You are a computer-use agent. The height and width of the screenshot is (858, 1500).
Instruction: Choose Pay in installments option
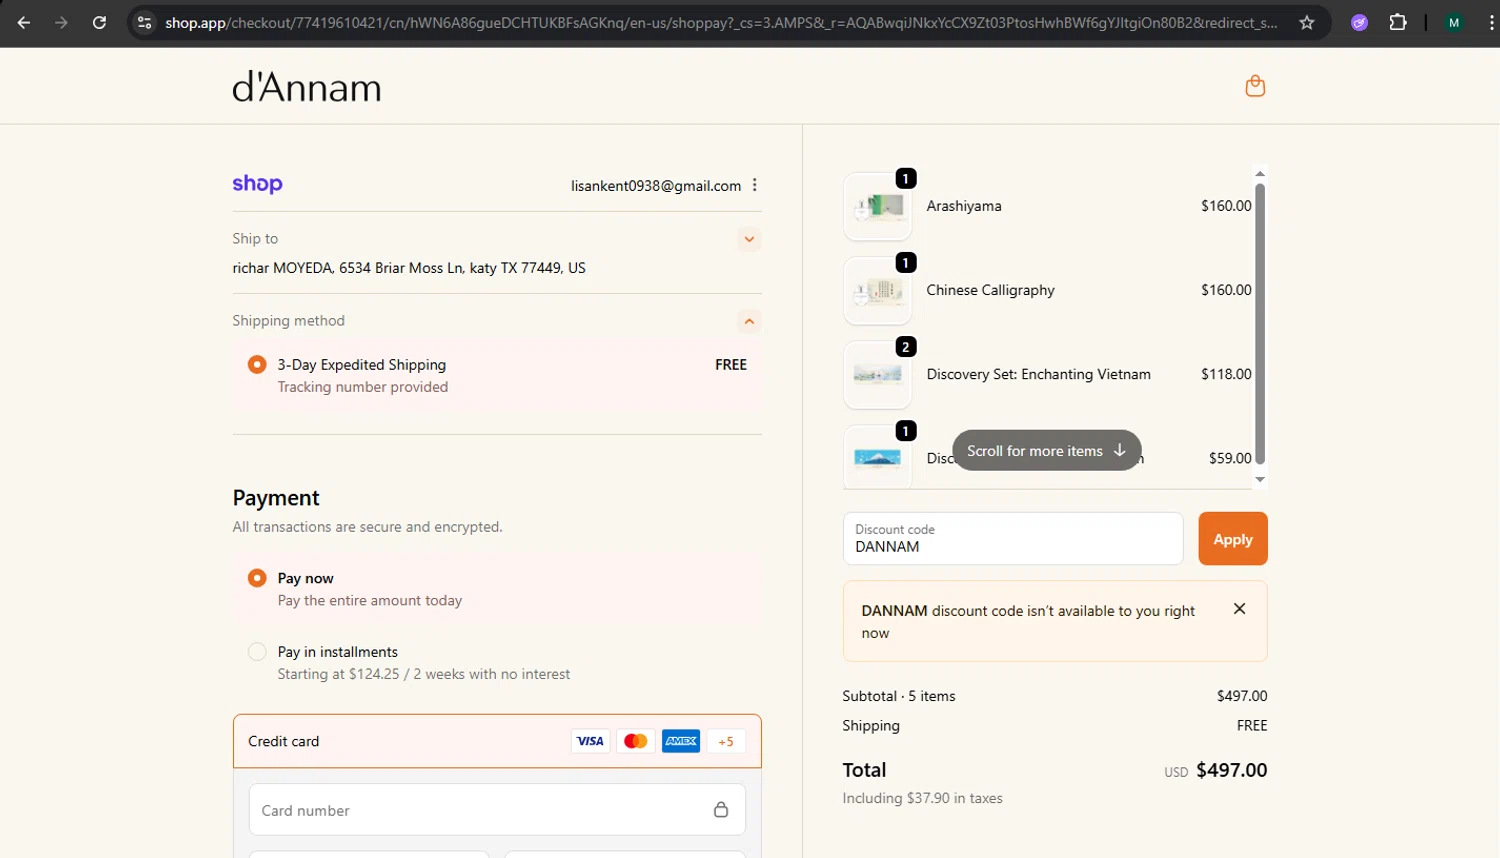pyautogui.click(x=257, y=652)
